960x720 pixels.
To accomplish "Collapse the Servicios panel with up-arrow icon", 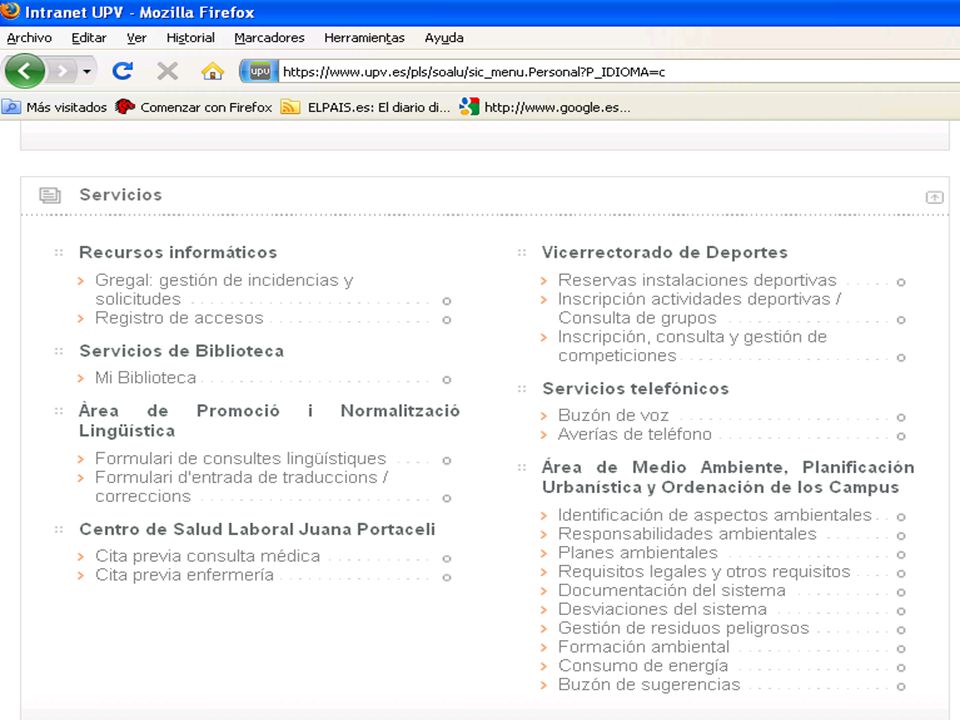I will click(x=934, y=197).
